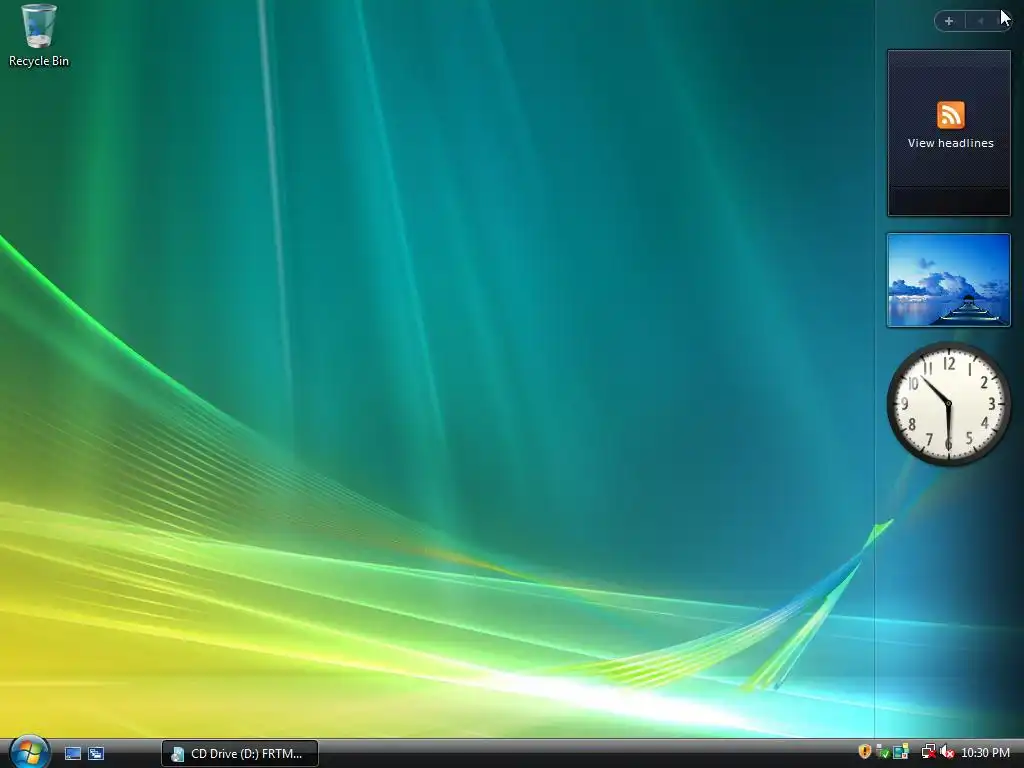Open the CD Drive (D:) taskbar button
The image size is (1024, 768).
pos(240,754)
